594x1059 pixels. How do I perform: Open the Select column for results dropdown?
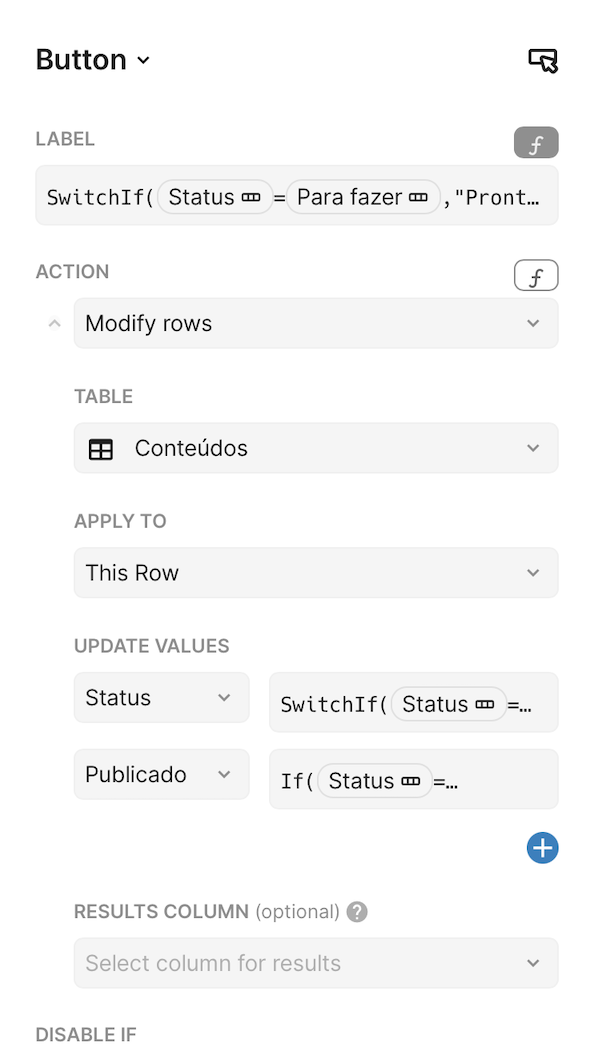(x=316, y=963)
